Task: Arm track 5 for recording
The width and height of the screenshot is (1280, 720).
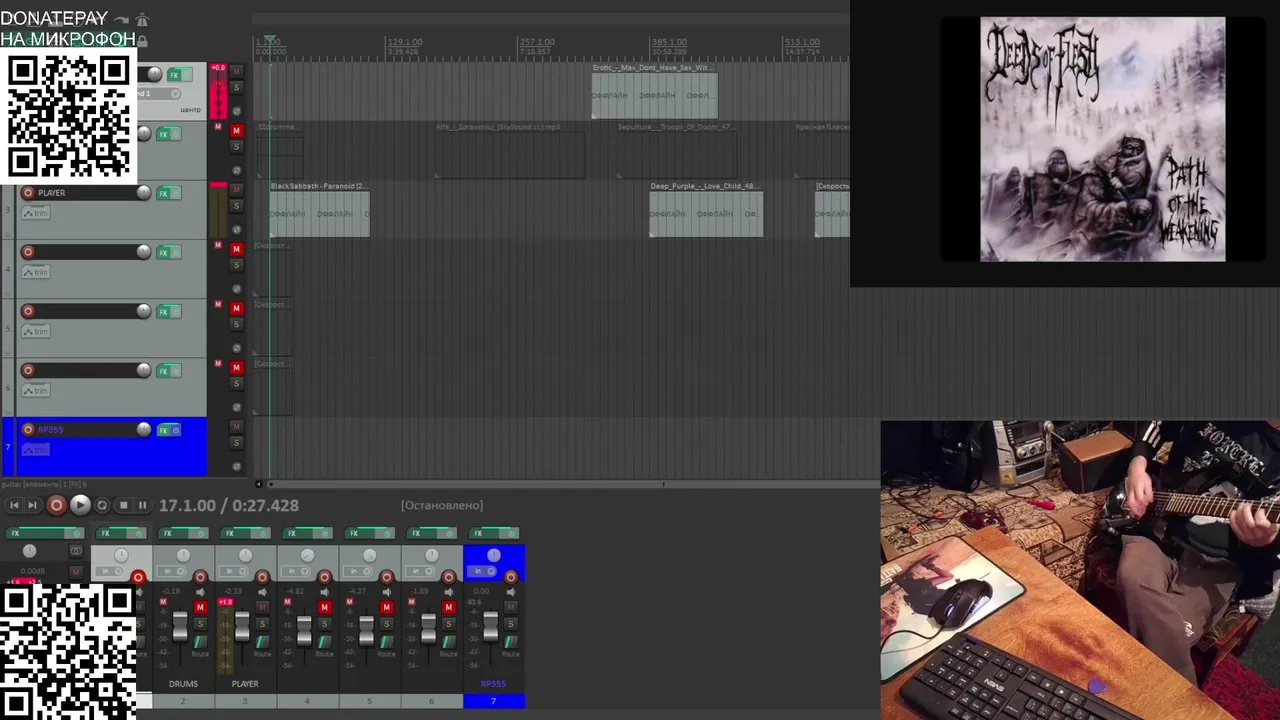Action: click(28, 311)
